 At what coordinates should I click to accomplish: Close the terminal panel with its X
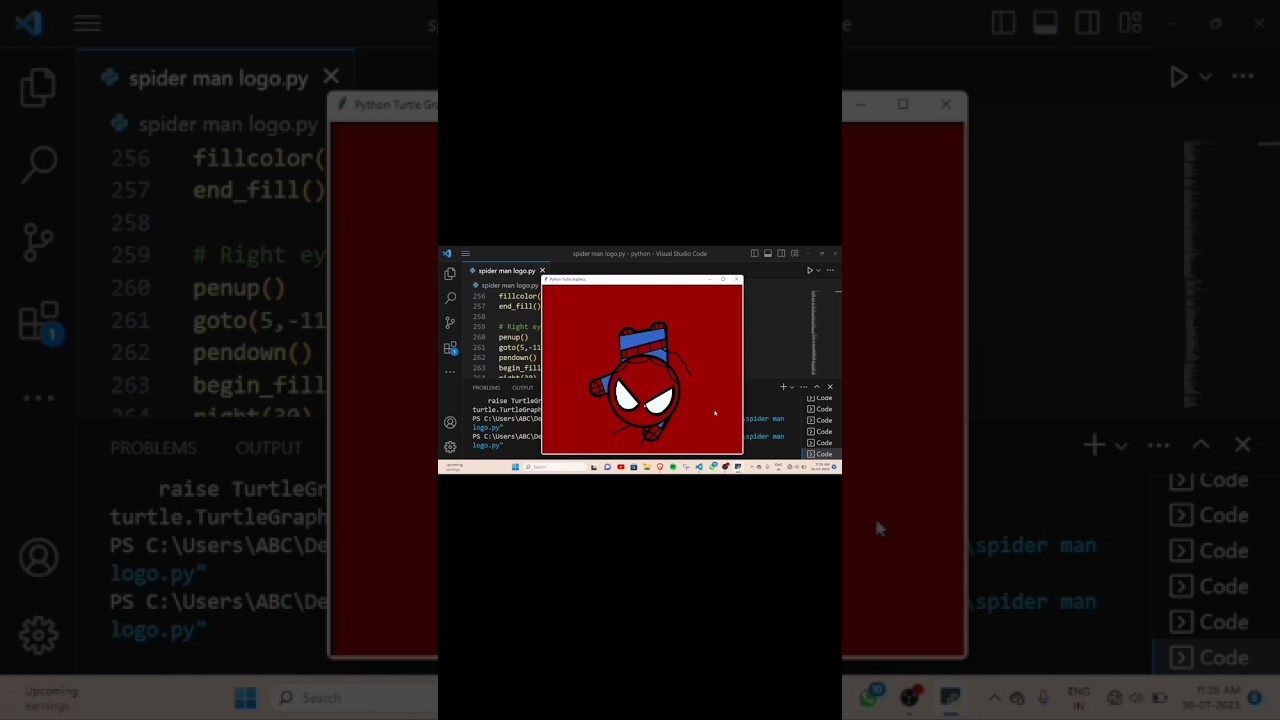[830, 387]
